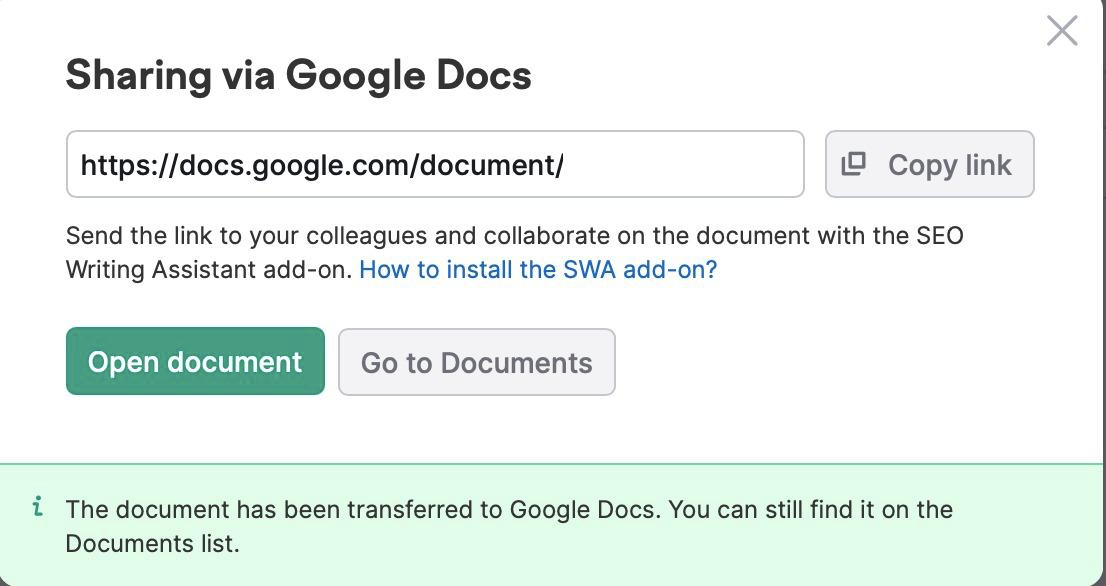Click the info icon in green banner
This screenshot has height=586, width=1106.
click(x=38, y=506)
